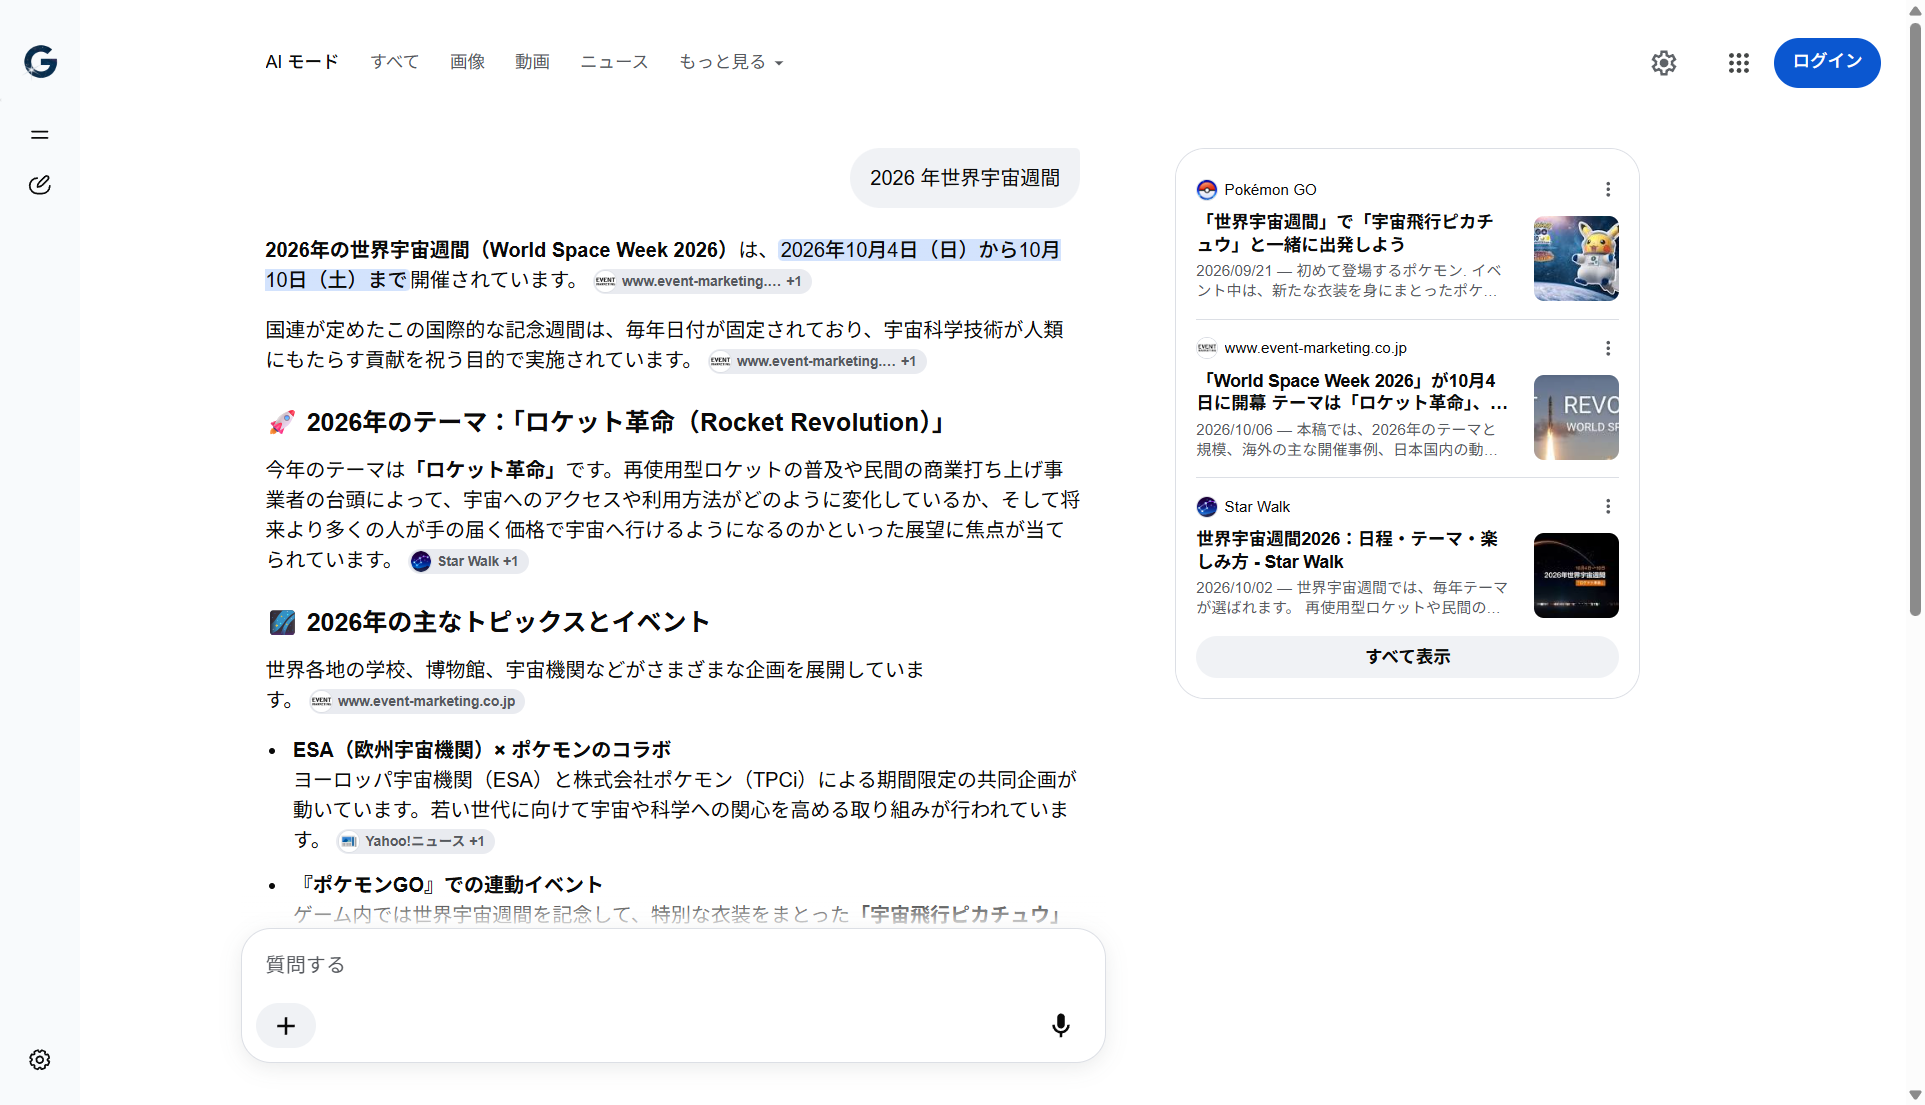Click the Pokémon GO favicon in sources
Image resolution: width=1925 pixels, height=1105 pixels.
(x=1207, y=190)
